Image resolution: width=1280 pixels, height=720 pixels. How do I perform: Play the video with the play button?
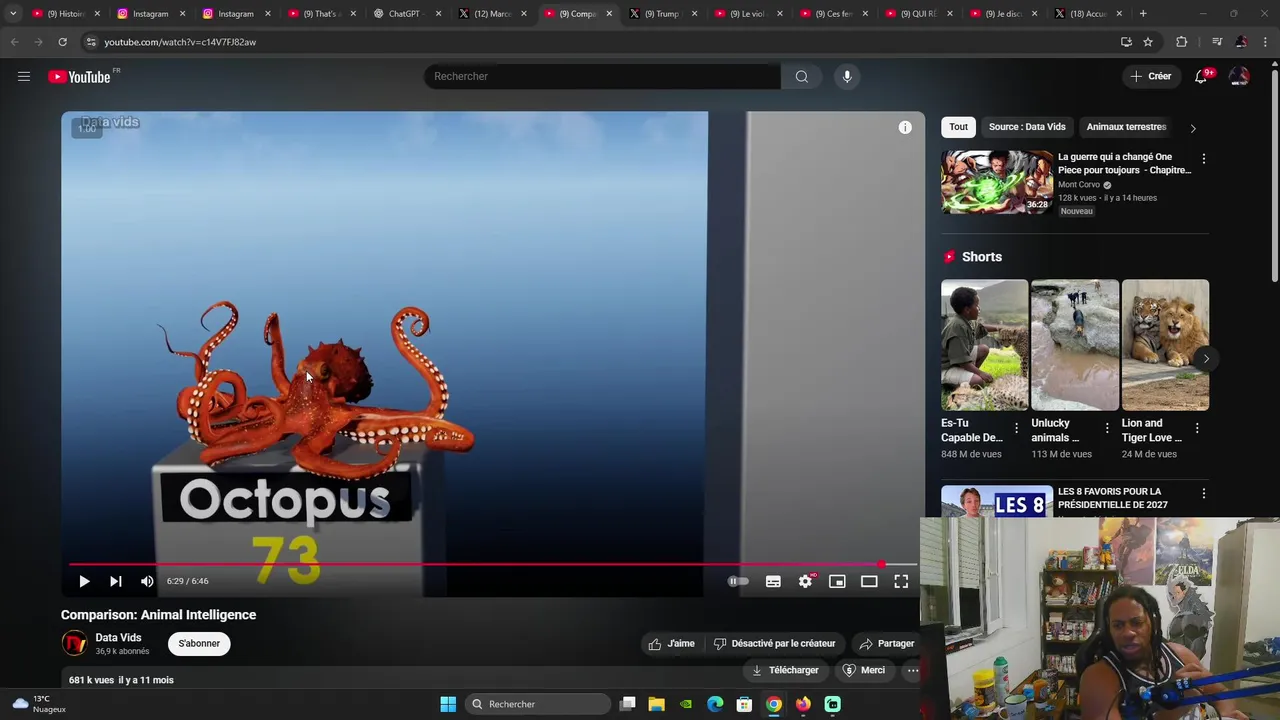pyautogui.click(x=84, y=581)
